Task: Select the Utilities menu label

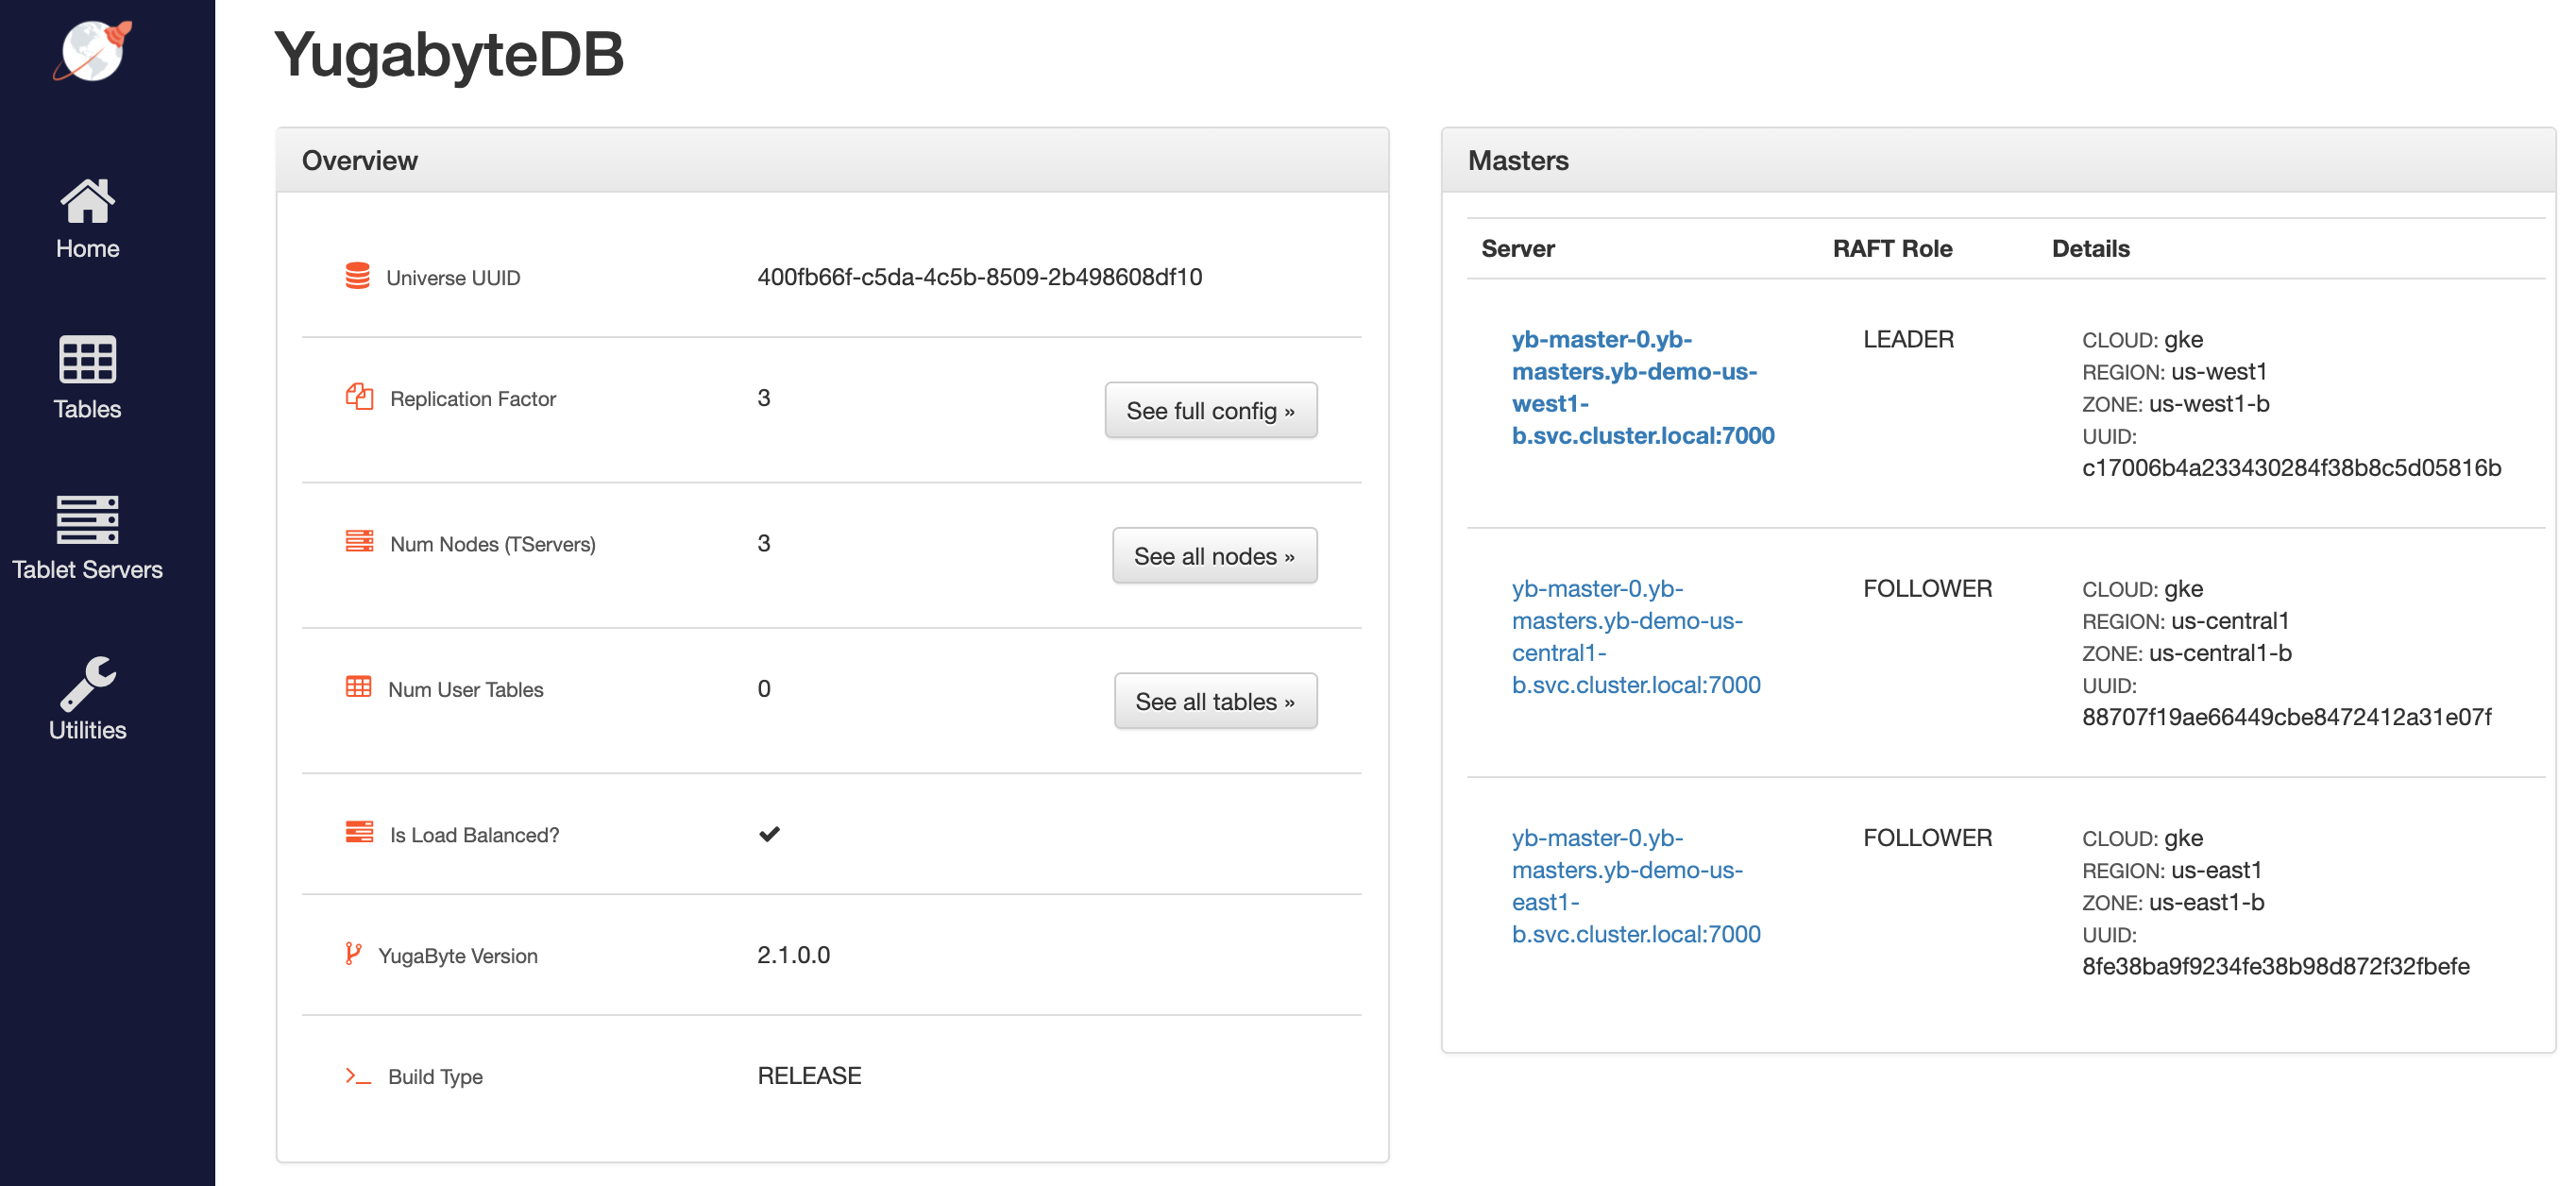Action: [88, 730]
